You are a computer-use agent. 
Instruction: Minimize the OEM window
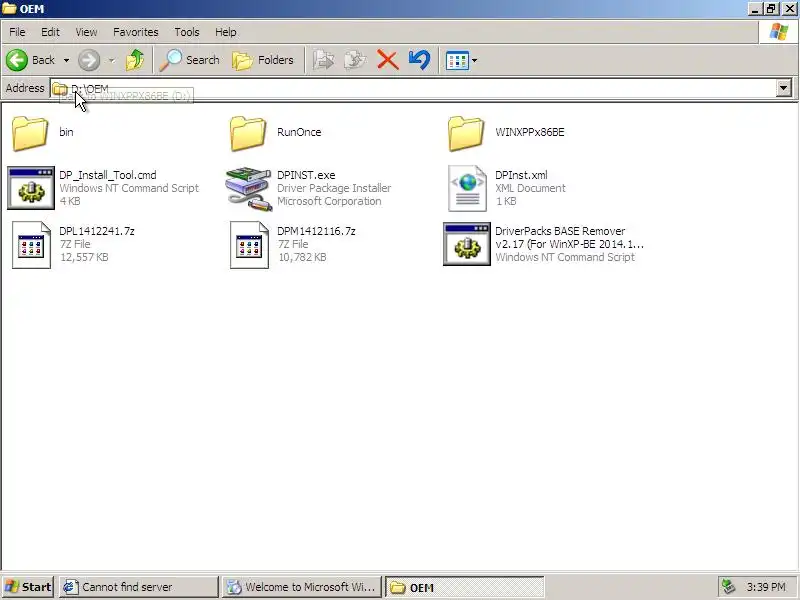click(x=755, y=9)
